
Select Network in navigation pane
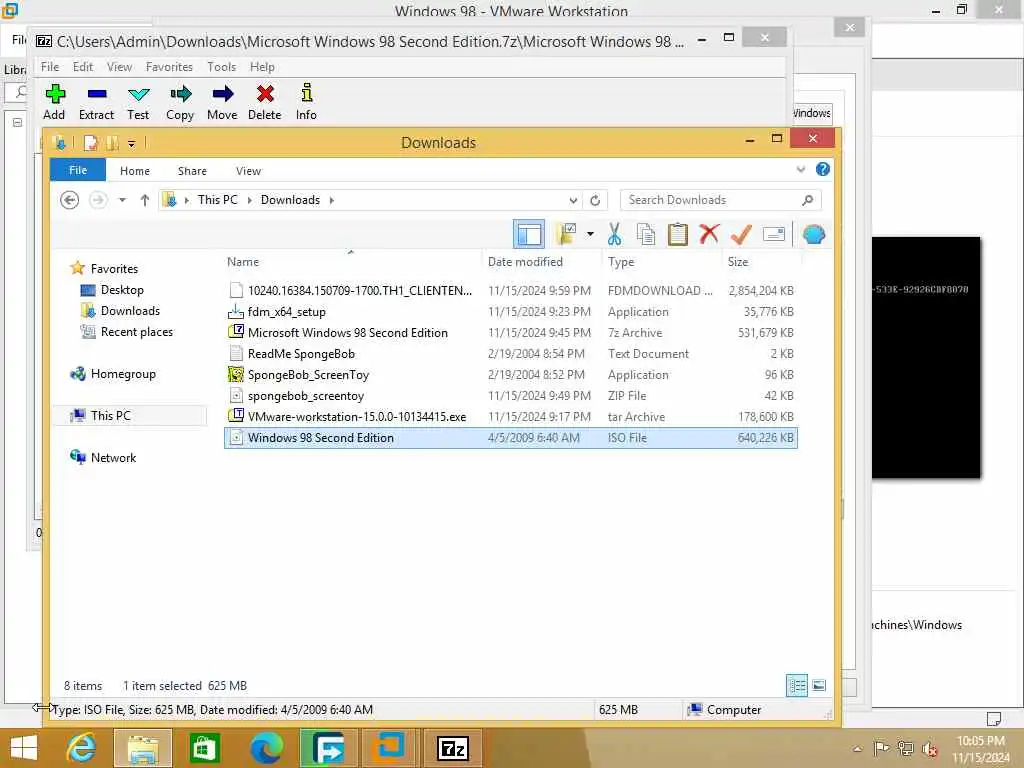tap(113, 458)
